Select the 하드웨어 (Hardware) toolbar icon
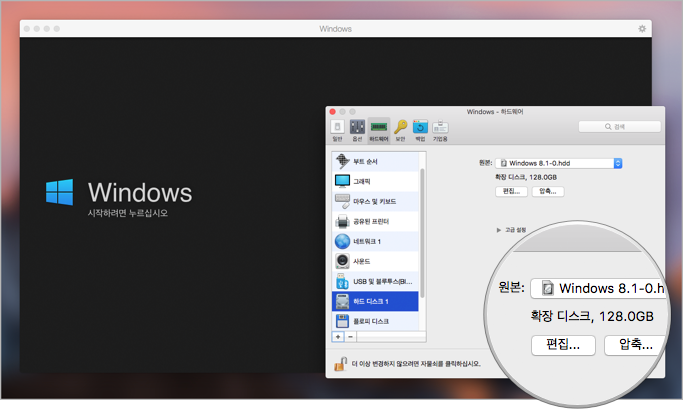683x409 pixels. [x=379, y=130]
